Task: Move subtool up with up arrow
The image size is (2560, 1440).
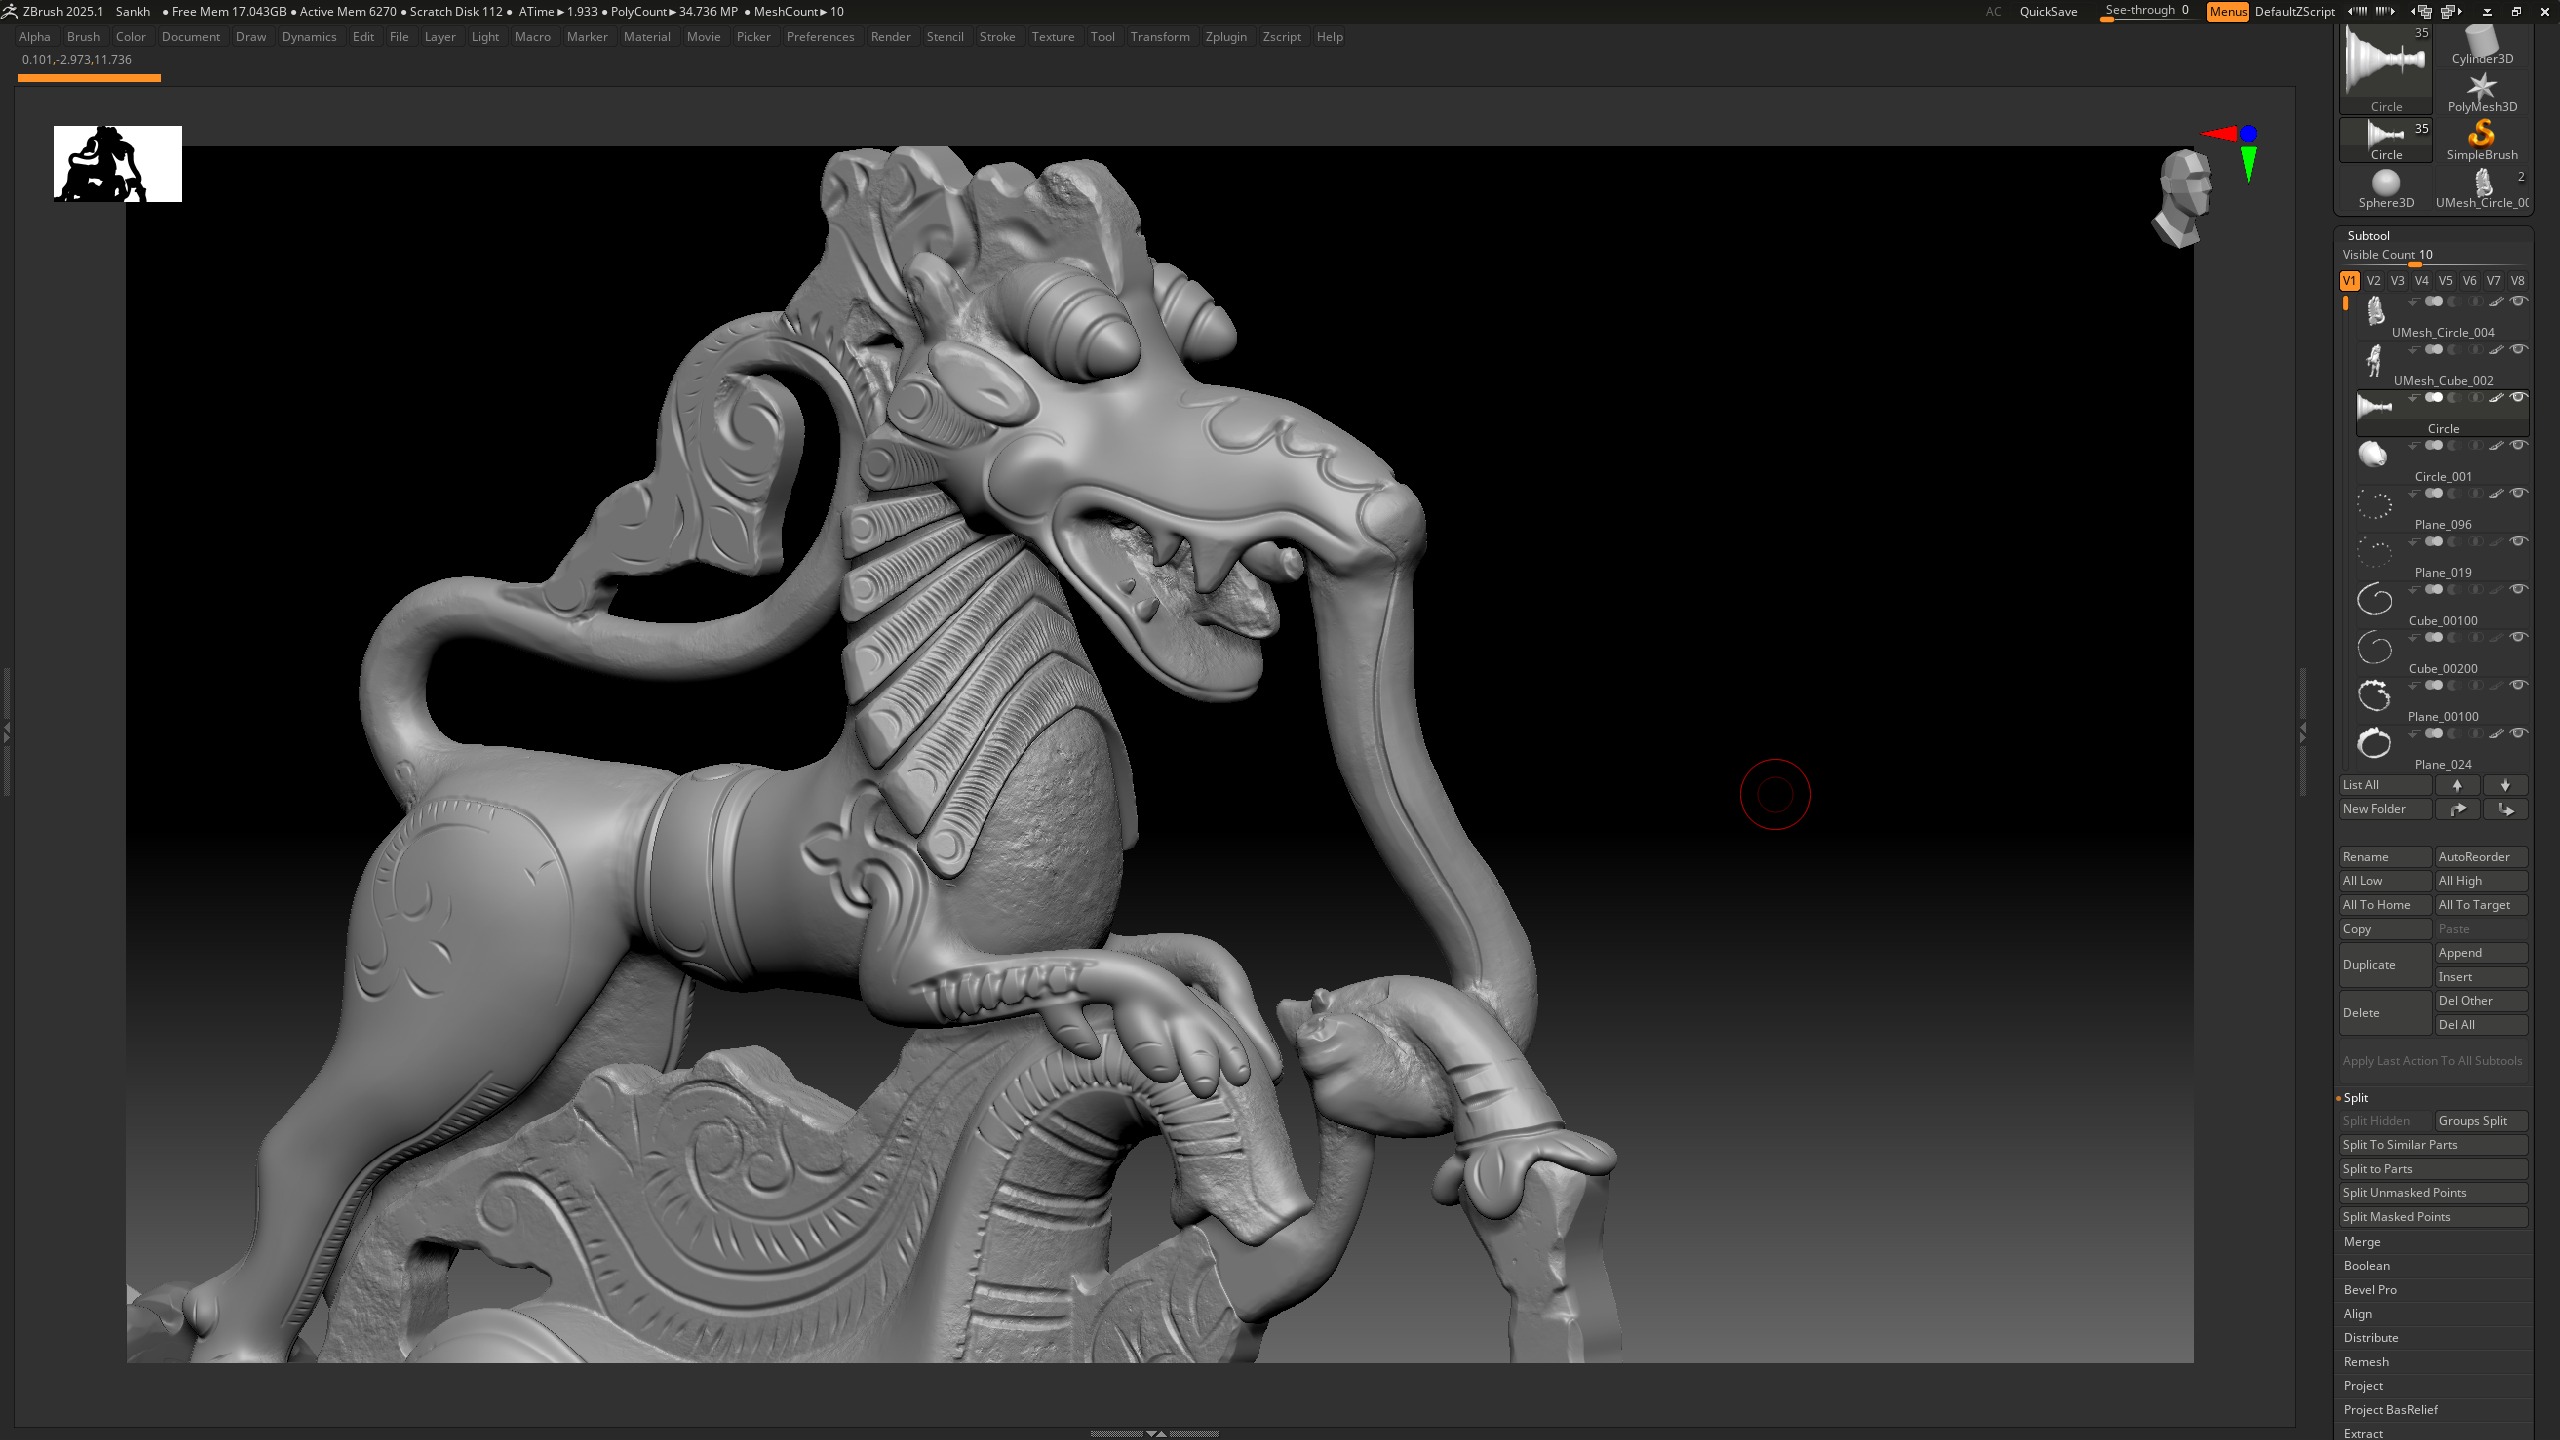Action: pyautogui.click(x=2457, y=785)
